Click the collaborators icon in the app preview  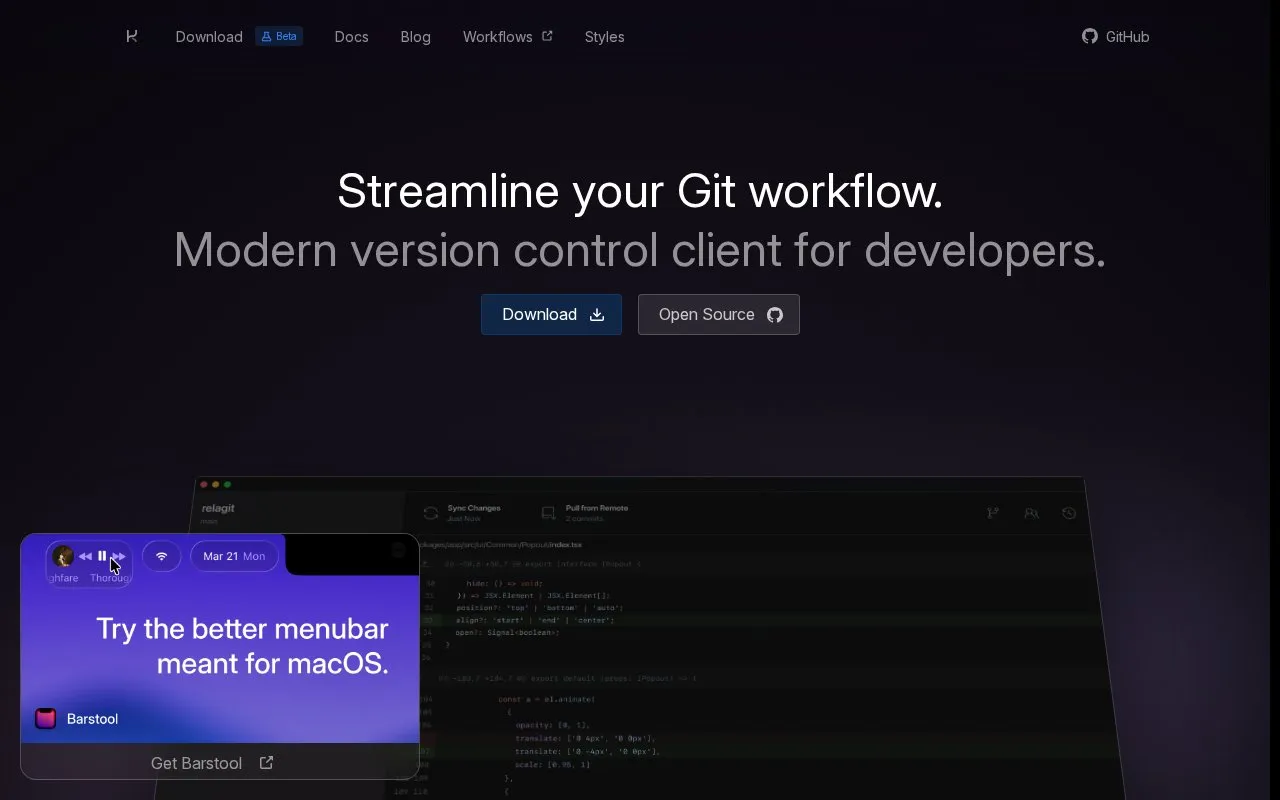(1031, 513)
